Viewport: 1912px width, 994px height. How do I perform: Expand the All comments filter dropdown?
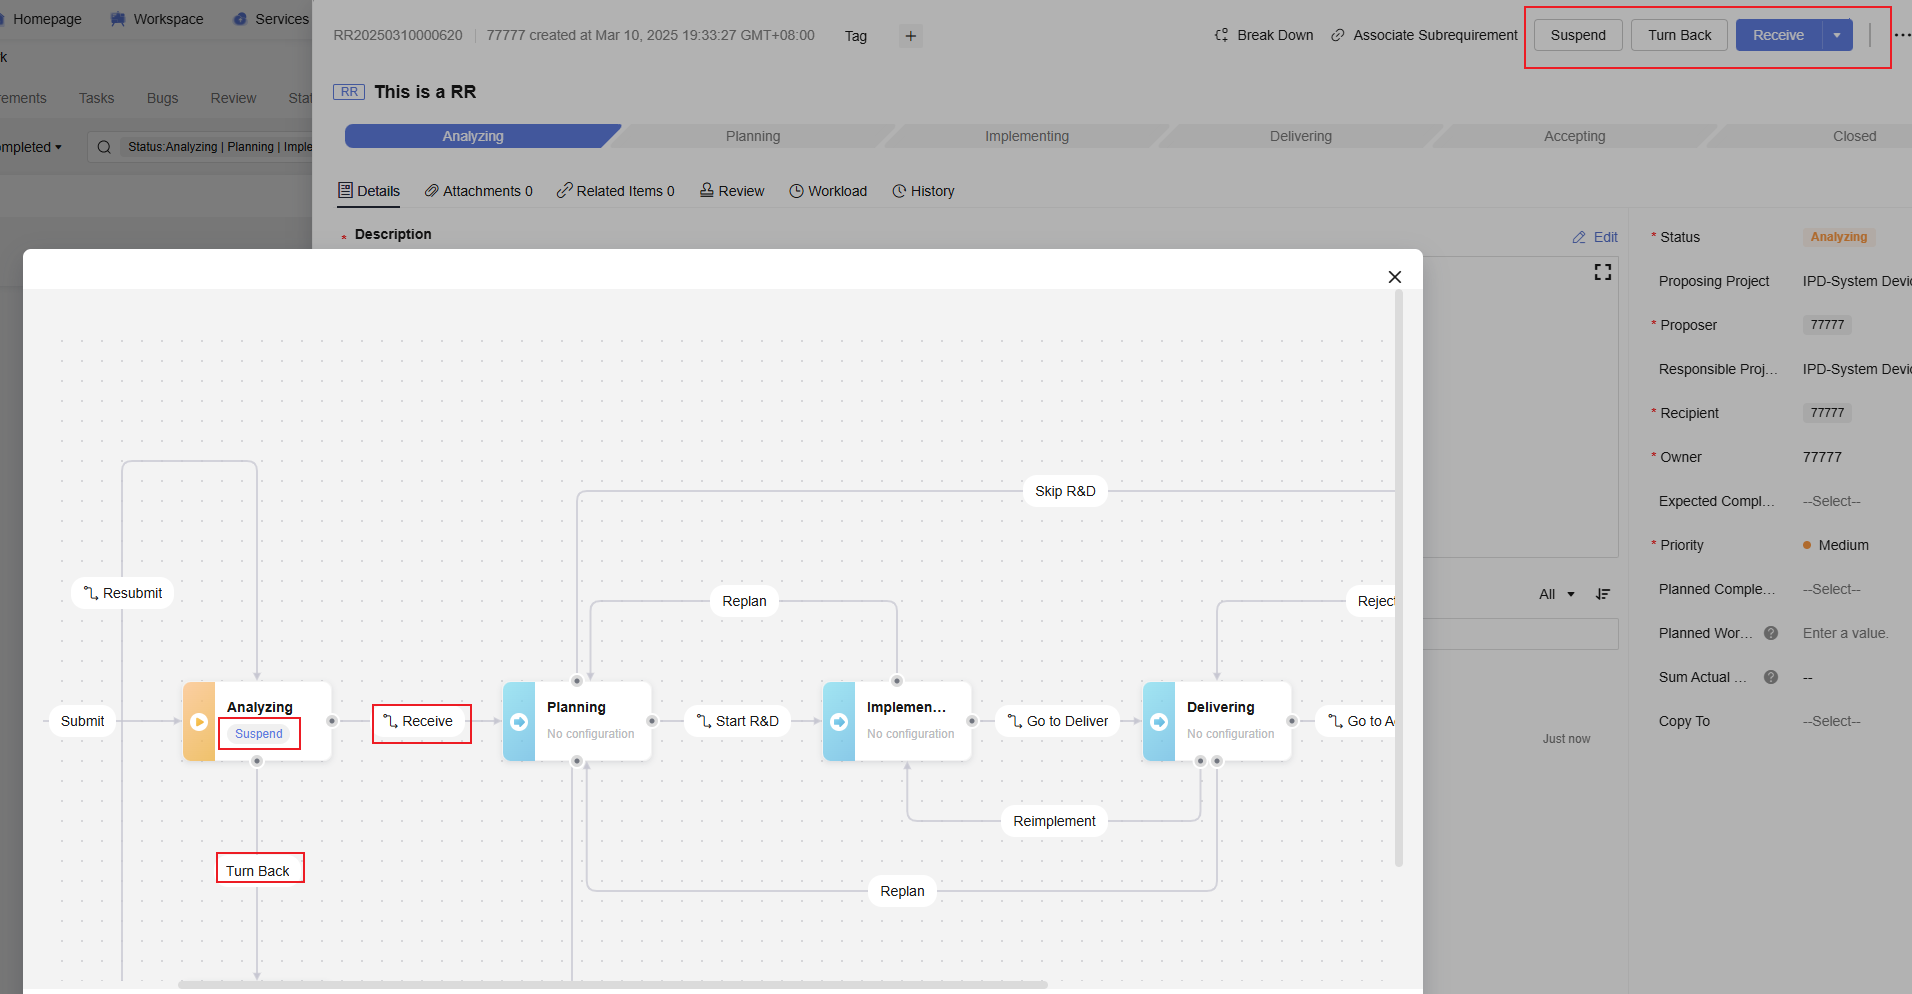[1556, 594]
